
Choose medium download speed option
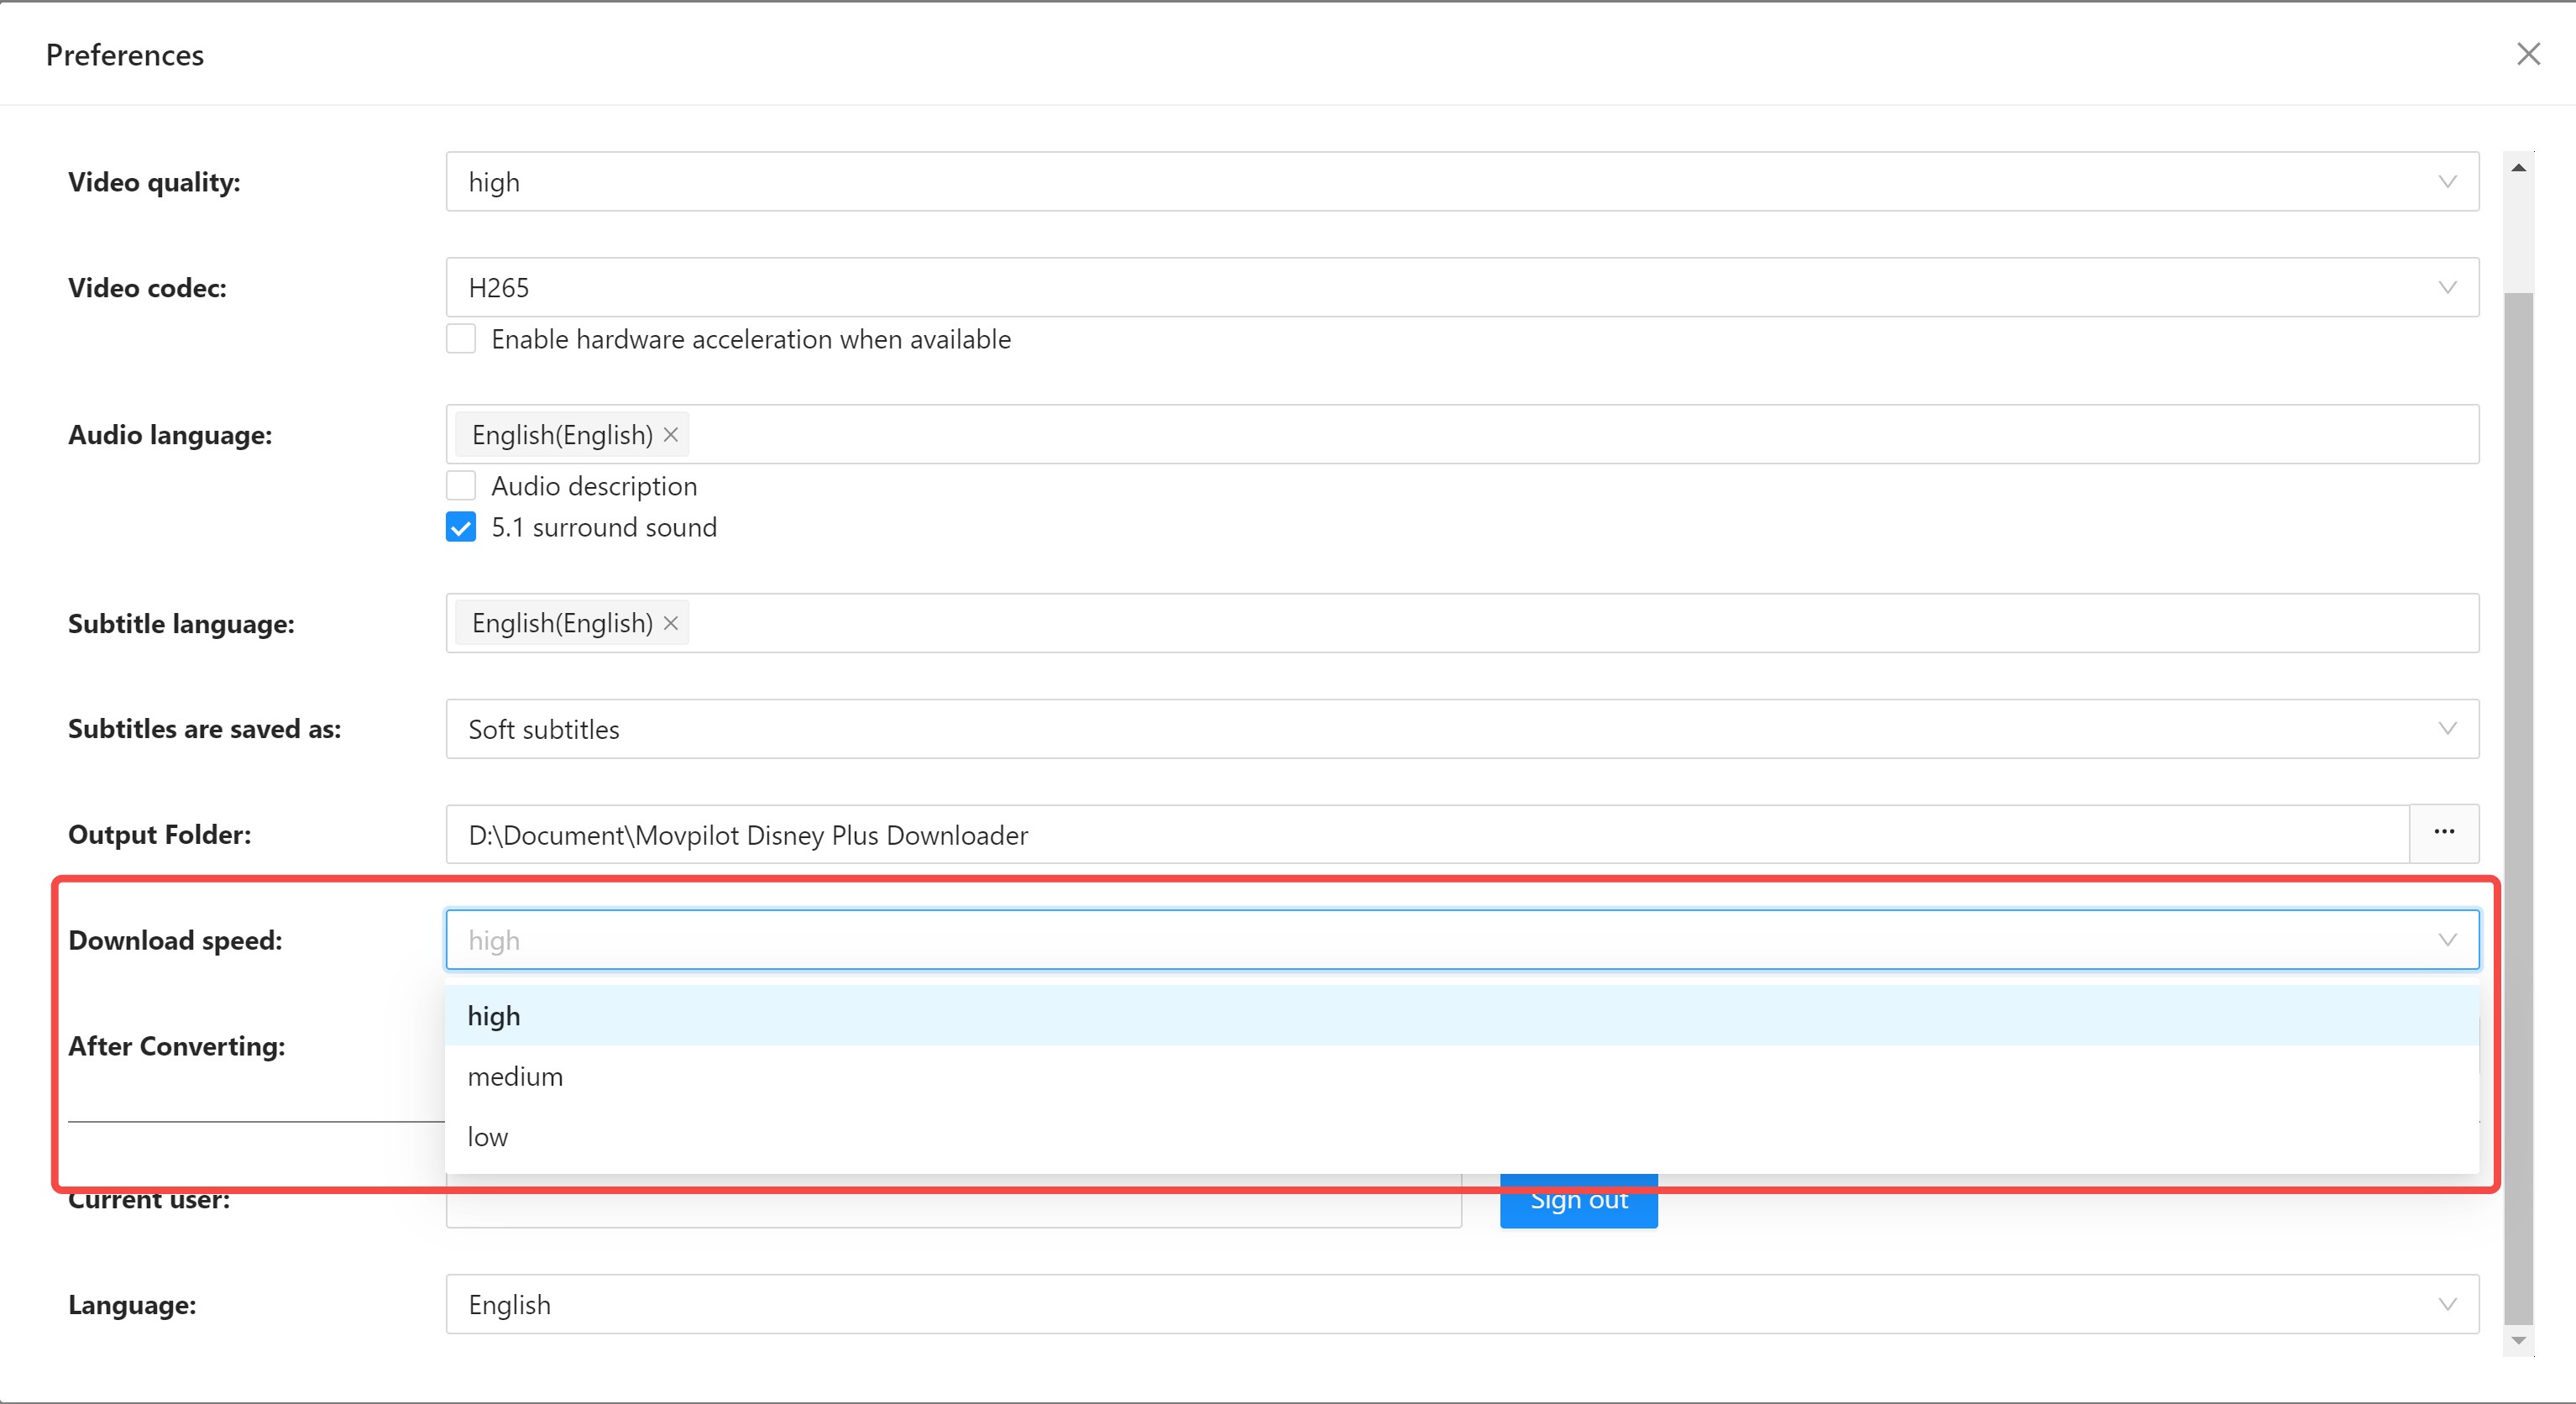1462,1076
